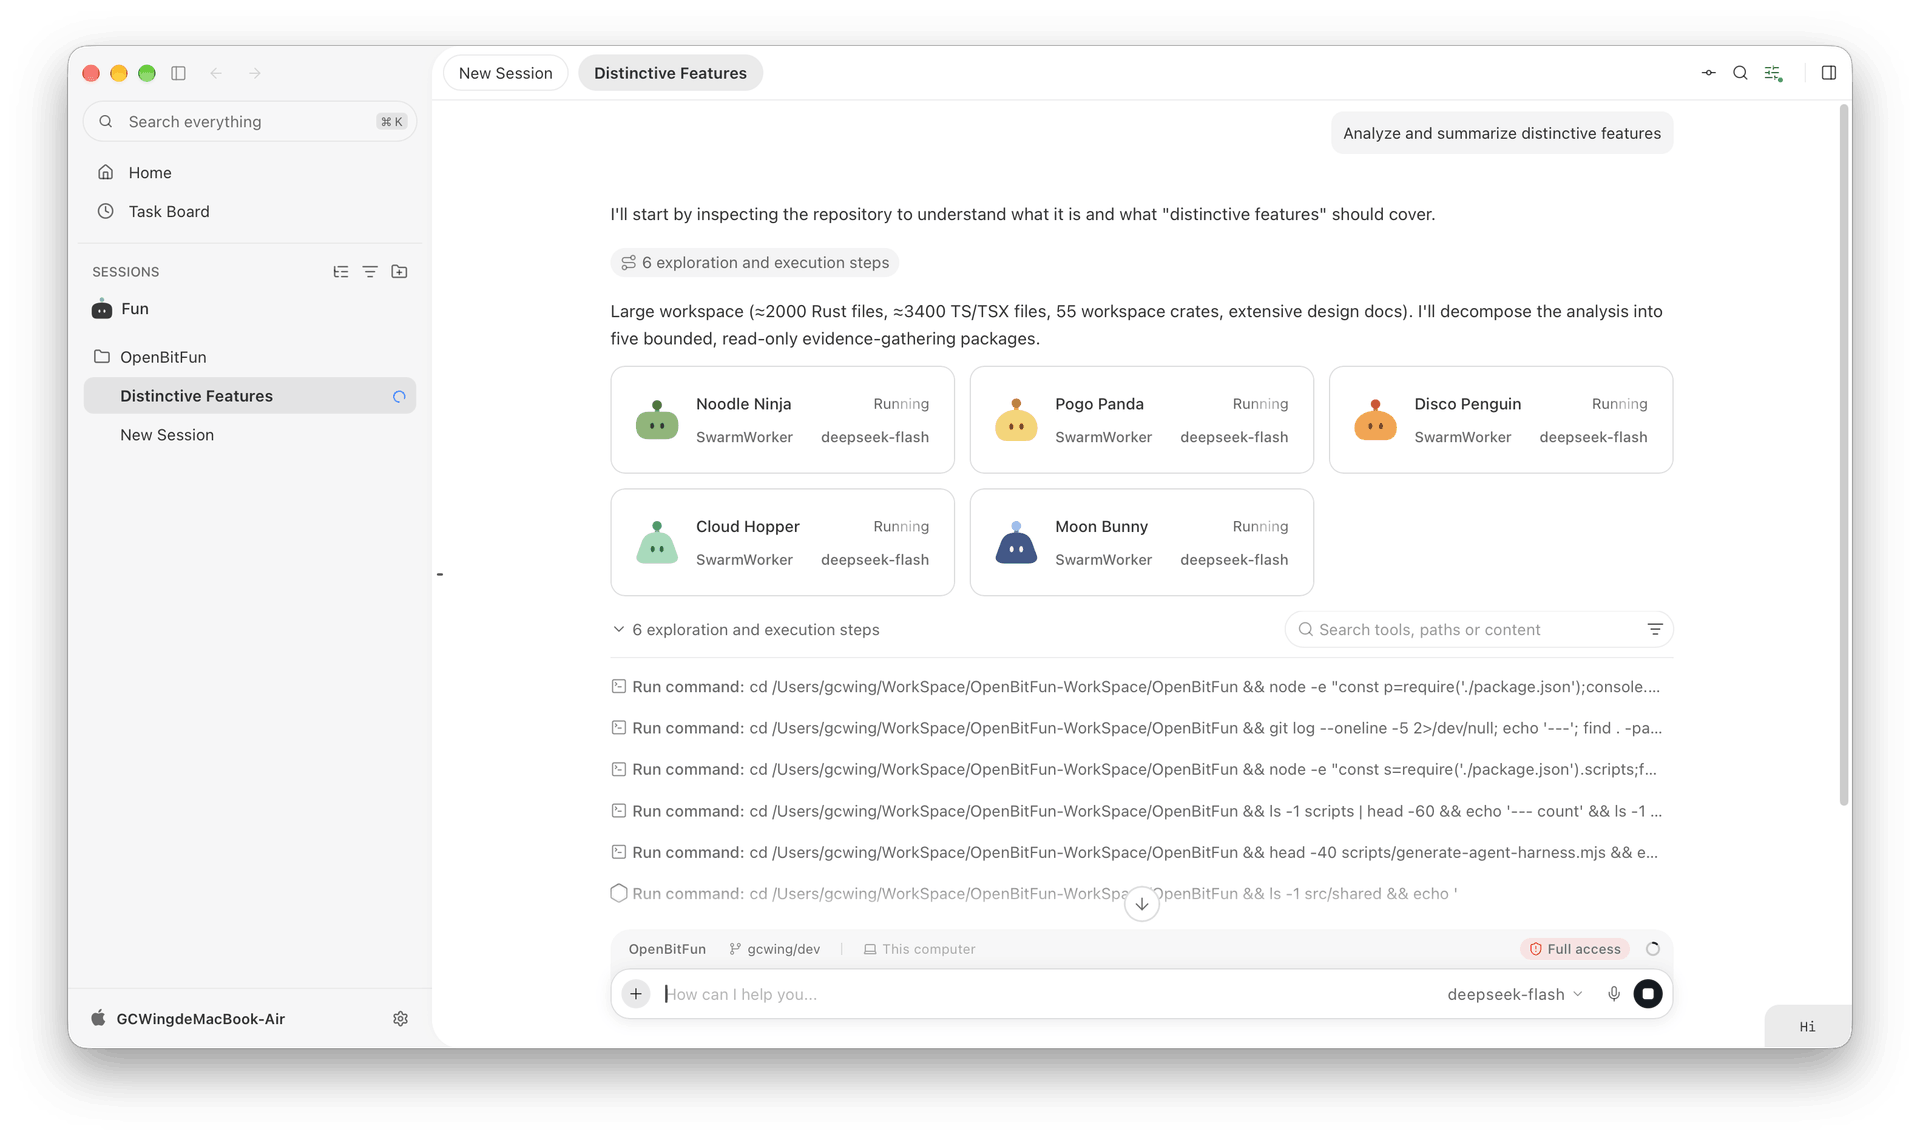
Task: Switch to the New Session tab
Action: point(505,73)
